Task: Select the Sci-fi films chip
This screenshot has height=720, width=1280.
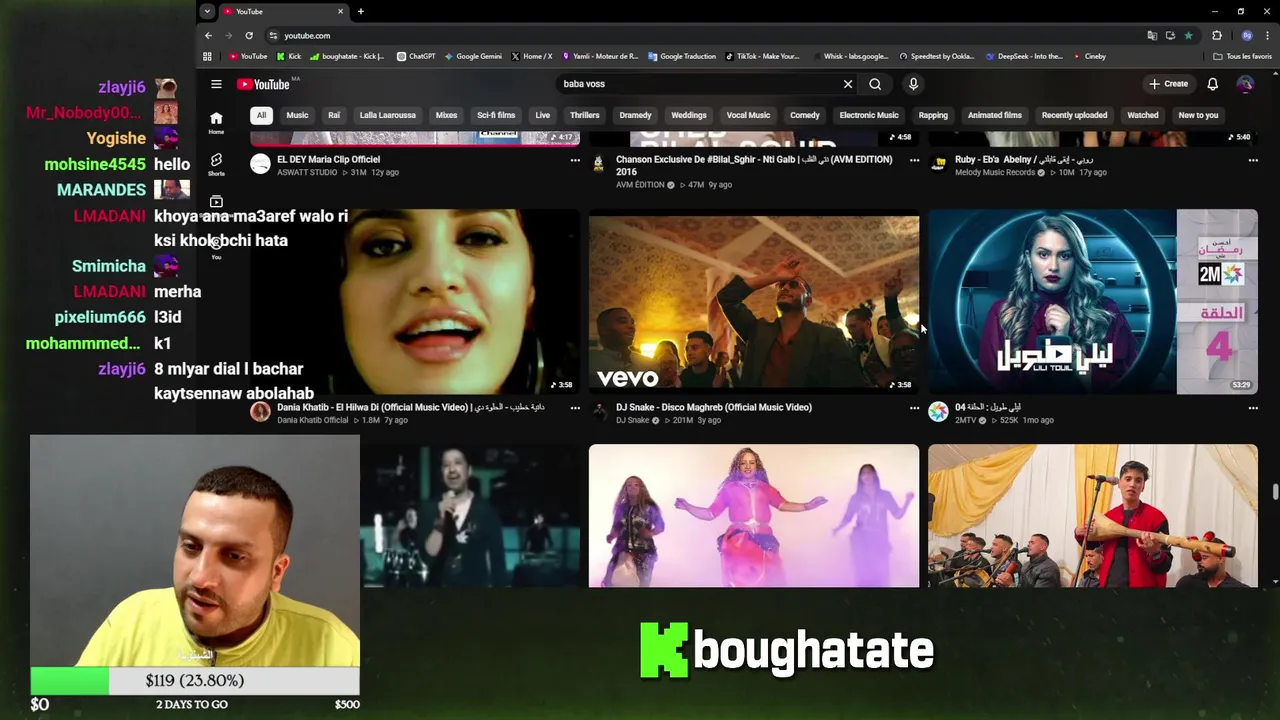Action: (x=496, y=115)
